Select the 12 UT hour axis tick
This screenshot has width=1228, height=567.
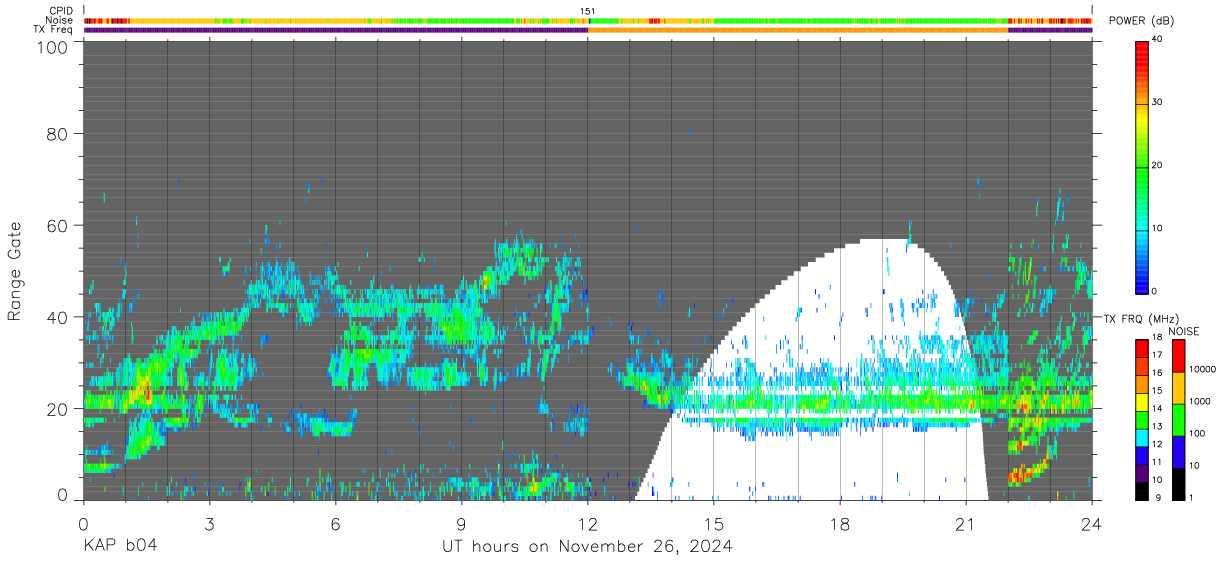588,523
